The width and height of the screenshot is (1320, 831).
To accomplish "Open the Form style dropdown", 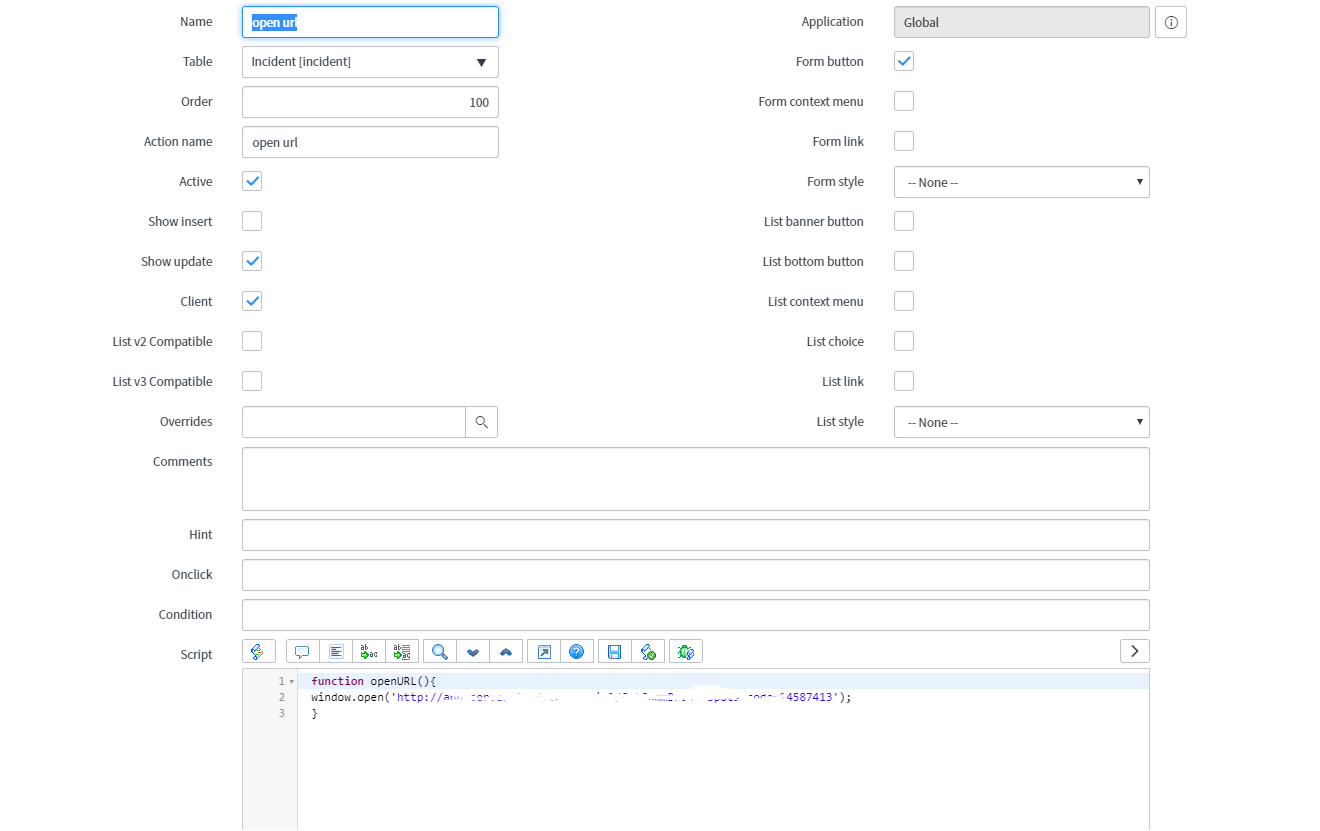I will pos(1022,182).
